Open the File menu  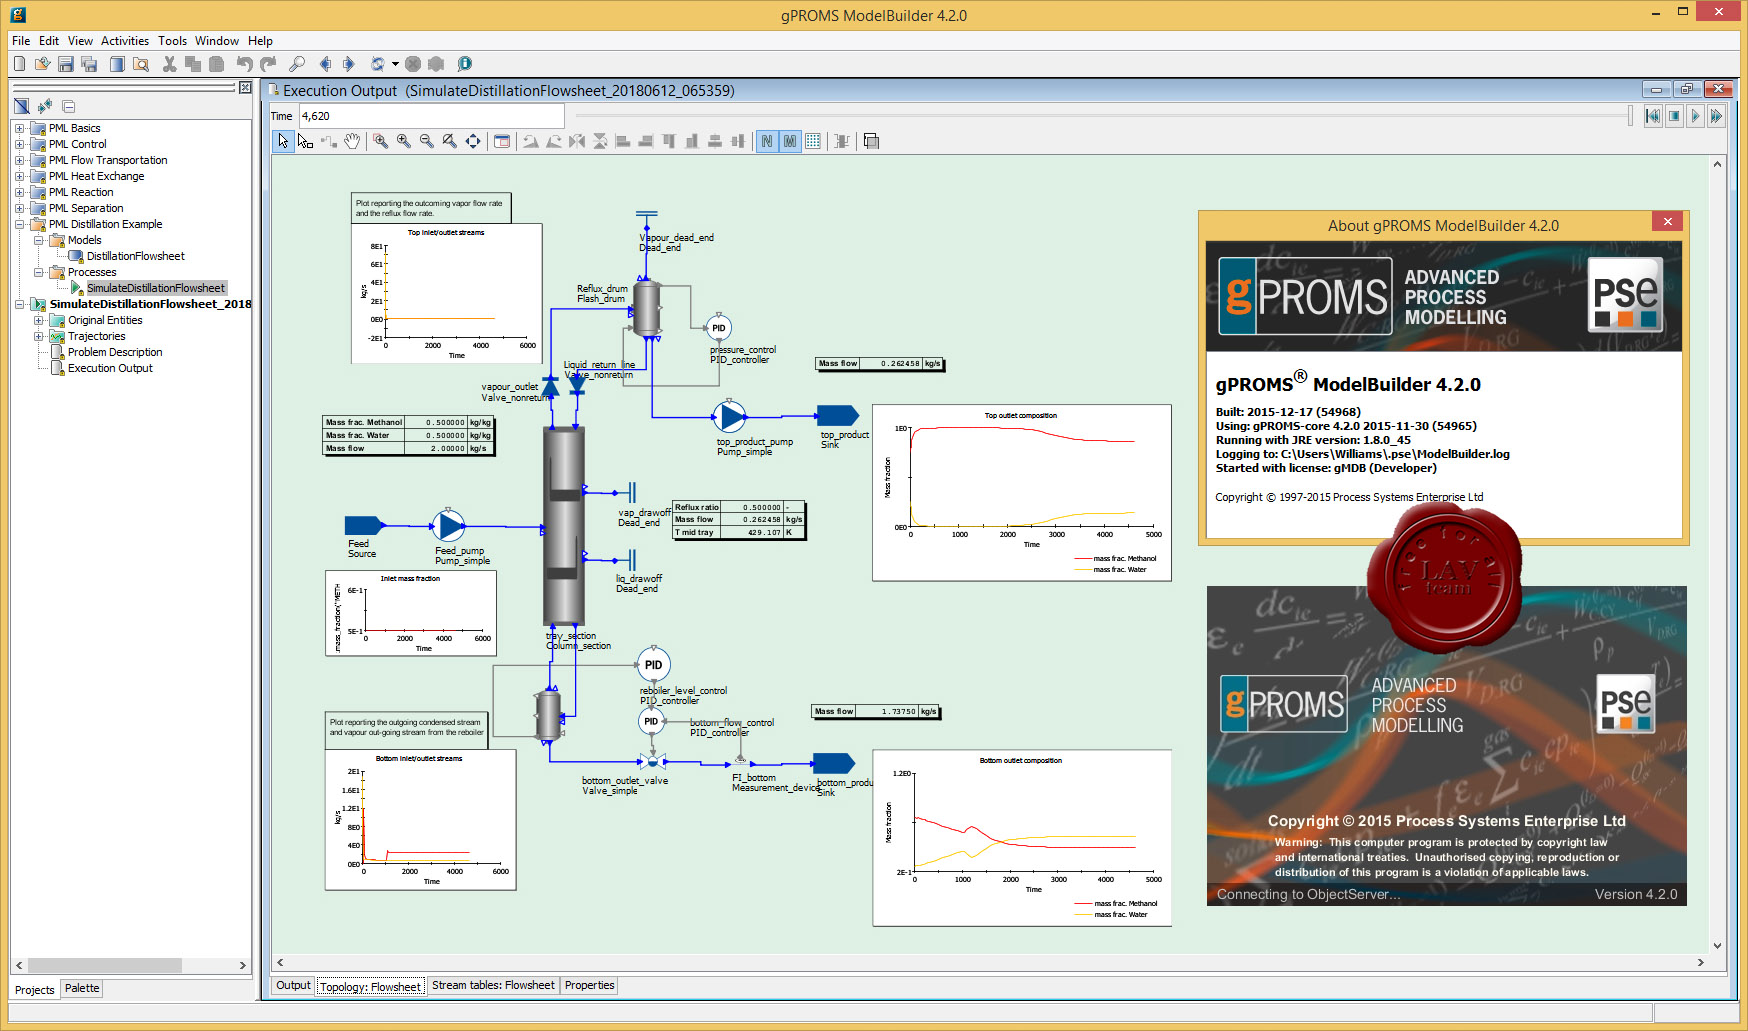tap(21, 41)
